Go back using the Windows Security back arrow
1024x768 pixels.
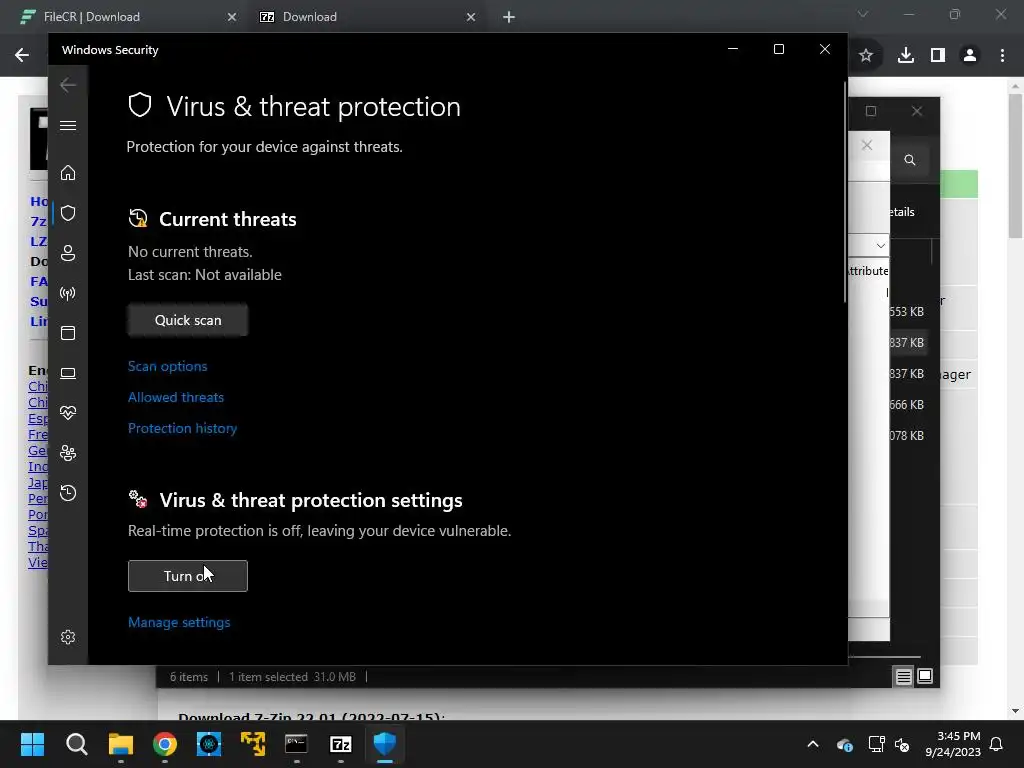(x=68, y=85)
